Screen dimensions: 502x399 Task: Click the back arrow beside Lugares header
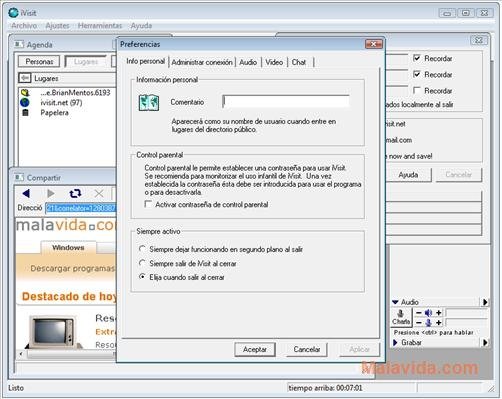24,78
